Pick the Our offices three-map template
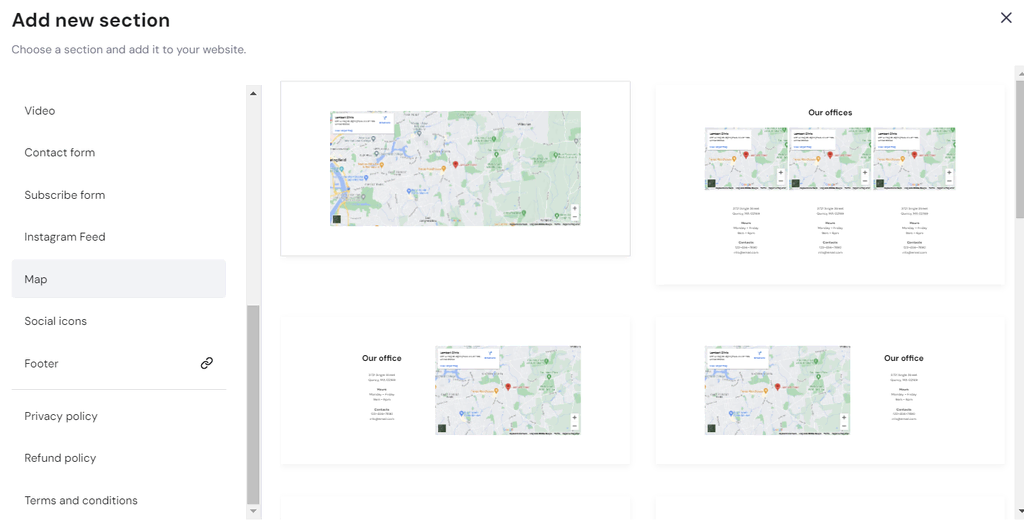 [829, 184]
